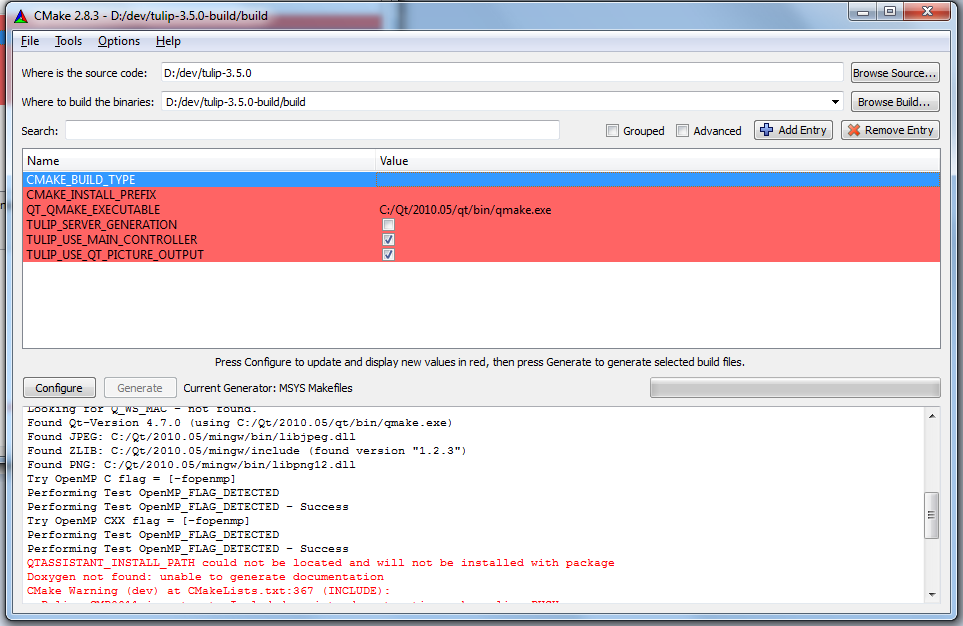
Task: Click the Browse Source button
Action: (895, 73)
